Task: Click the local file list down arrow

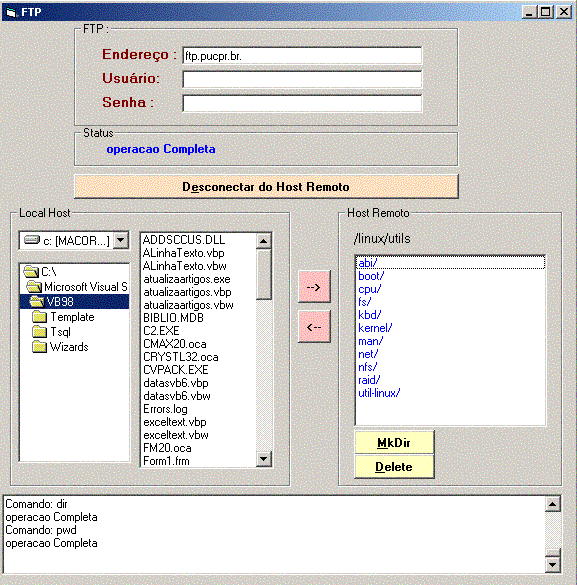Action: pos(264,459)
